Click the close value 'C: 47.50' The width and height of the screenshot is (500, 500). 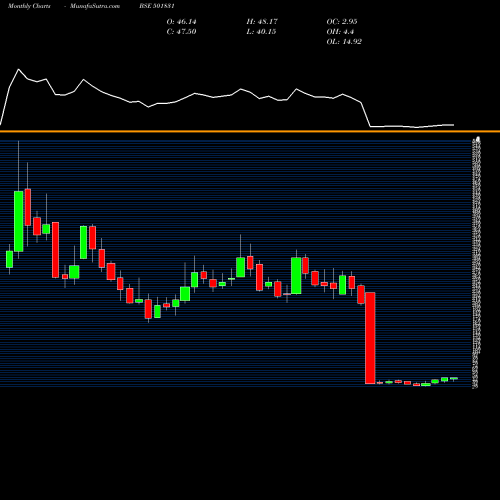pyautogui.click(x=181, y=32)
